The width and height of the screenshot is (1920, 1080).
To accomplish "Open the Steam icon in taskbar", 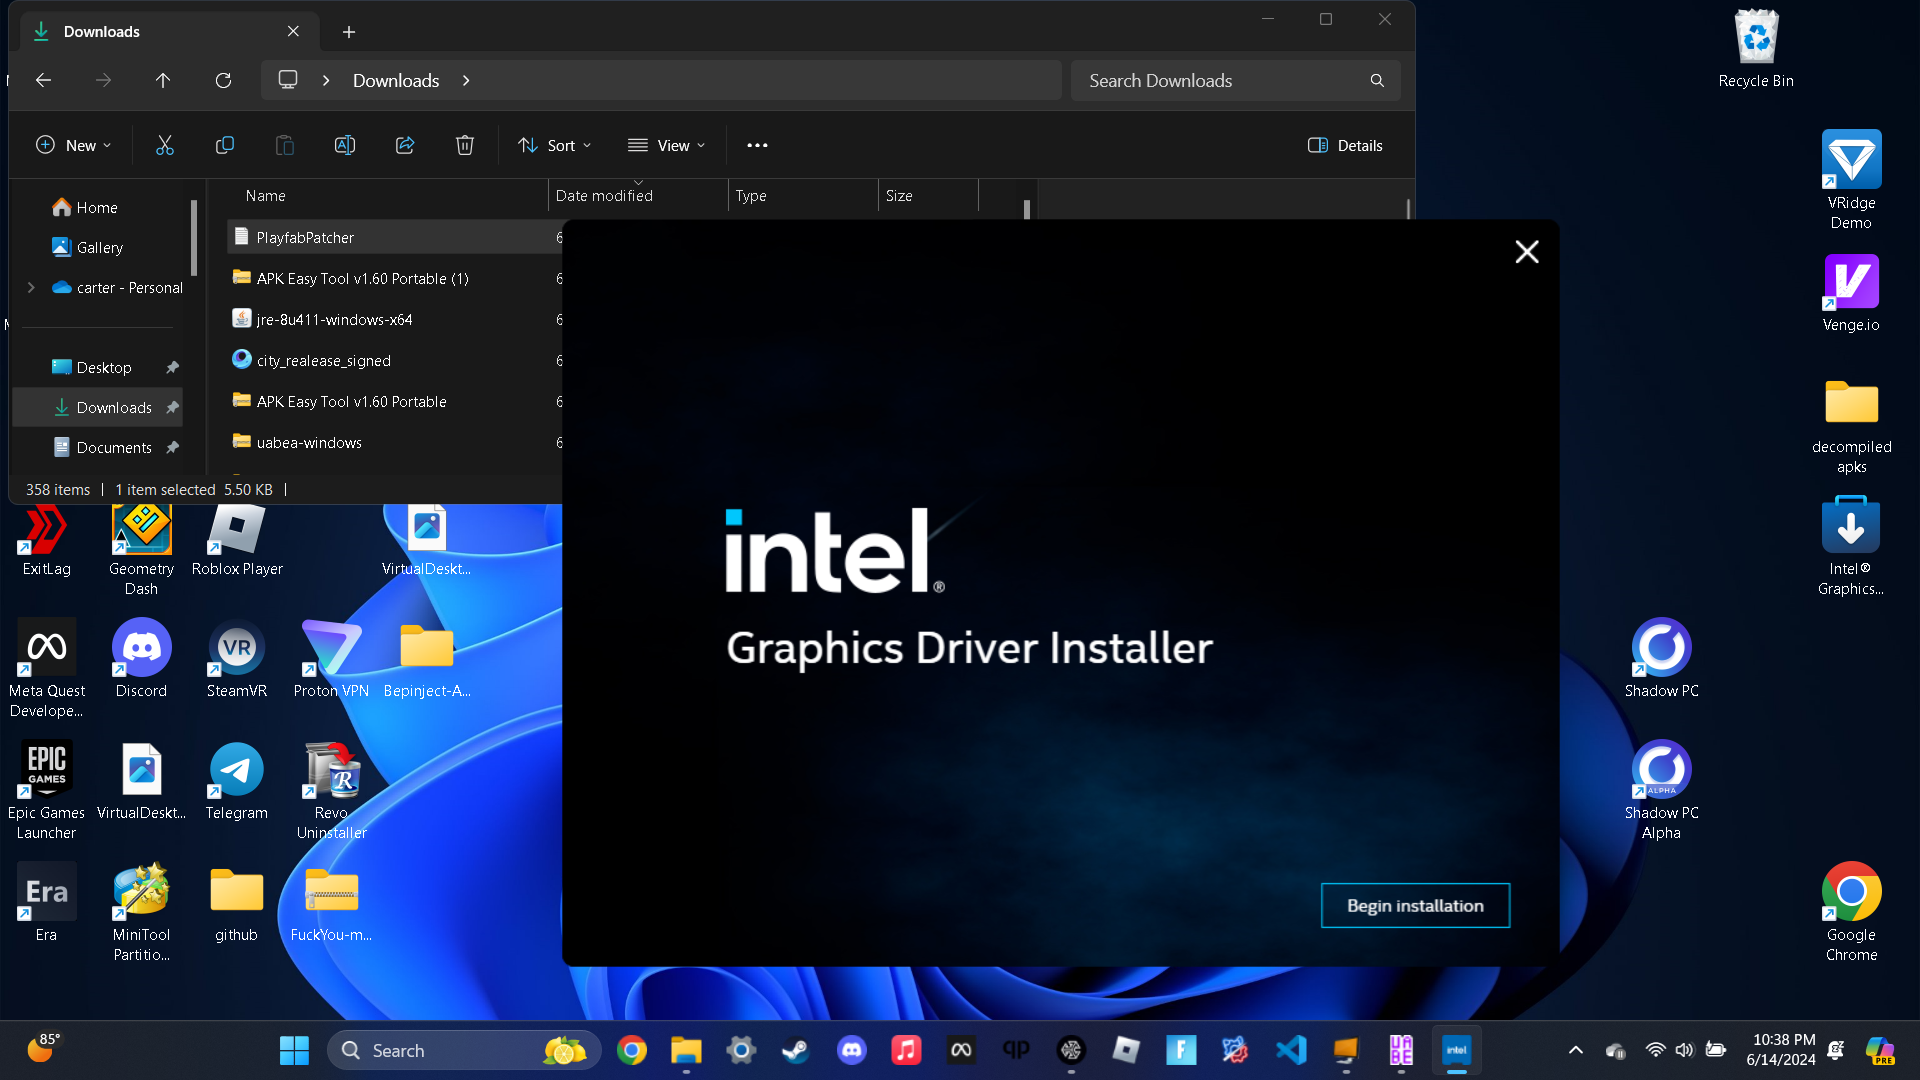I will tap(796, 1050).
